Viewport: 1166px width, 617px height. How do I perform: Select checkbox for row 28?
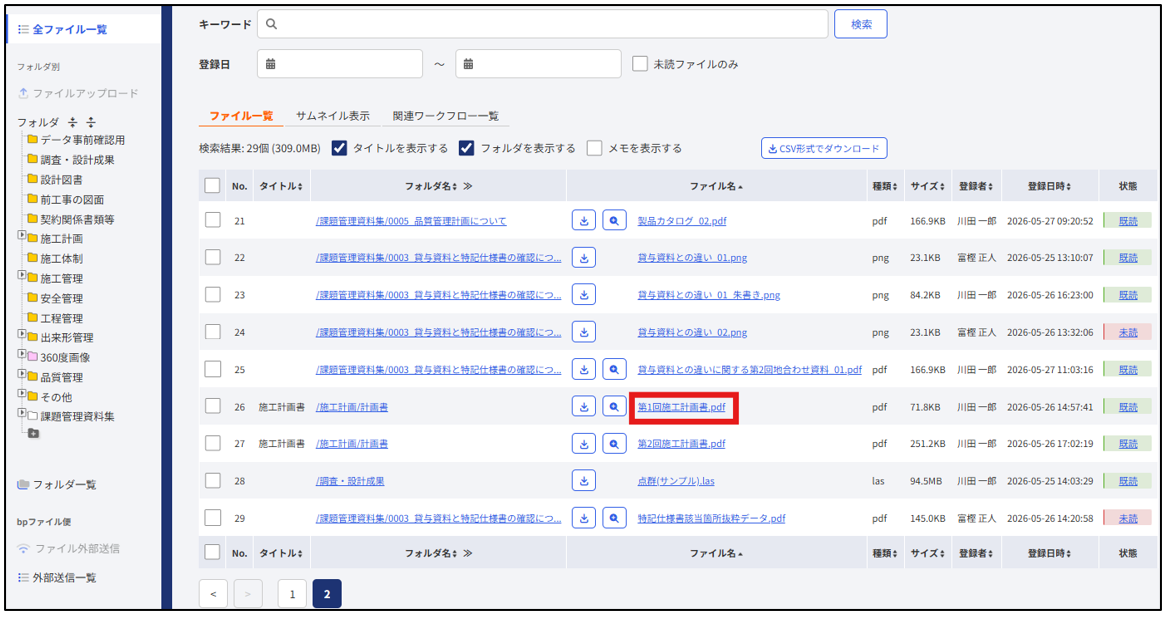click(x=213, y=480)
